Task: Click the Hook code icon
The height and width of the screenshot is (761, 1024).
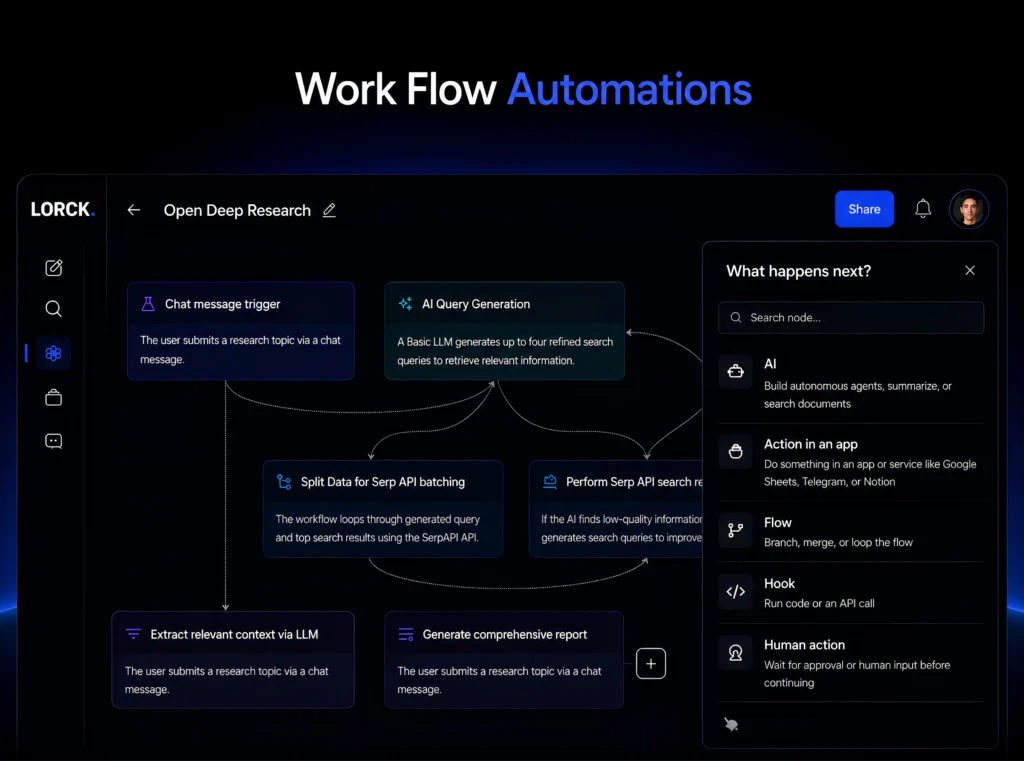Action: 735,591
